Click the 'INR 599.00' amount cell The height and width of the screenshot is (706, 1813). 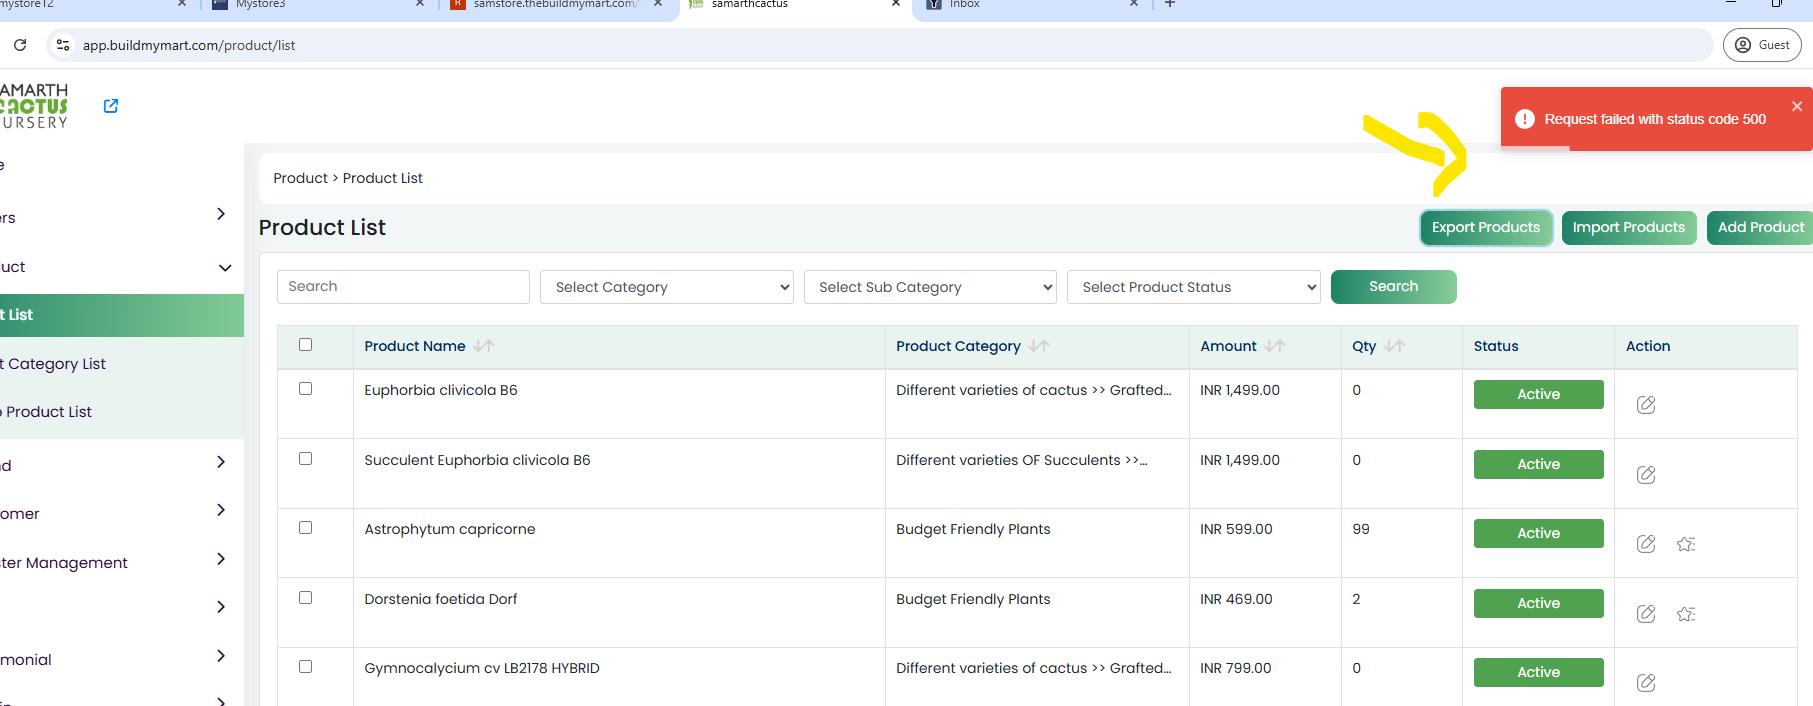(x=1236, y=529)
